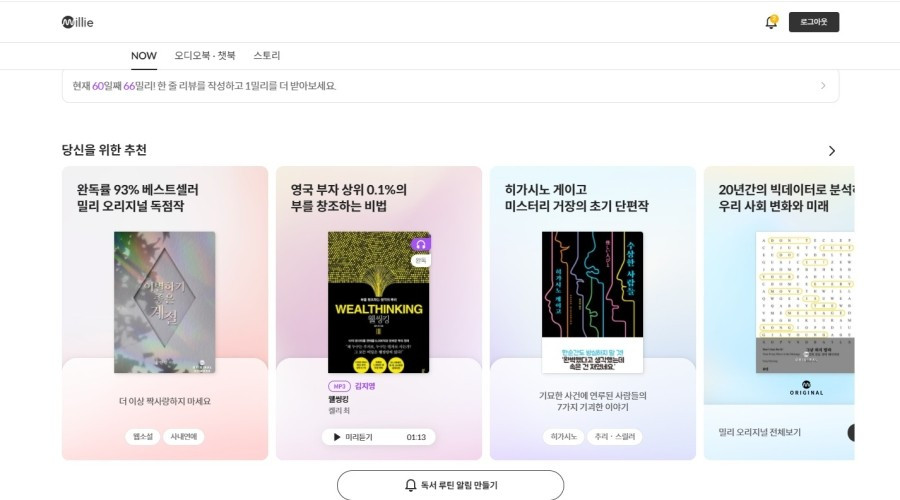Click the dark arrow button beside 밀리 오리지널 전체보기
900x500 pixels.
pos(851,432)
